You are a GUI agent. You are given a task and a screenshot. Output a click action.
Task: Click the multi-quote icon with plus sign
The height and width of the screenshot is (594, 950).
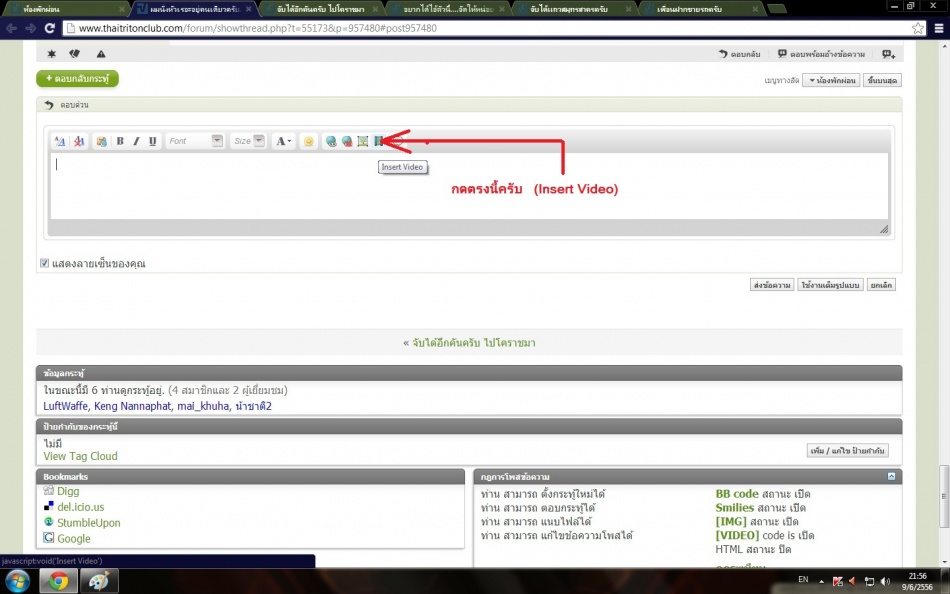pyautogui.click(x=887, y=54)
